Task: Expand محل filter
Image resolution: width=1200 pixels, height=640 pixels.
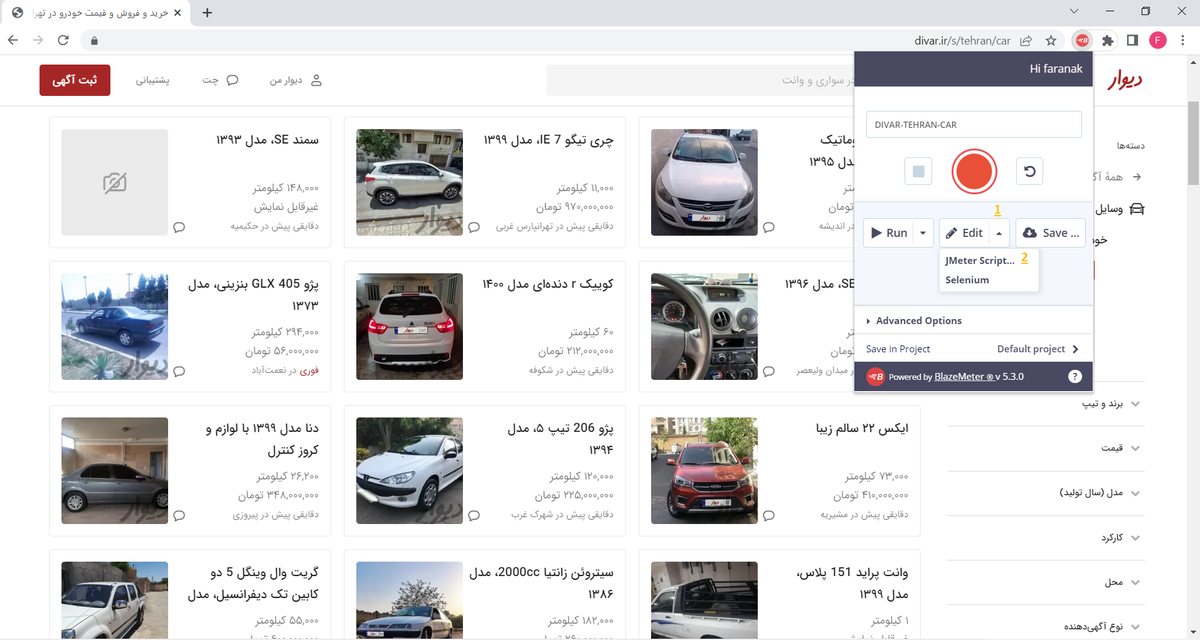Action: tap(1046, 582)
